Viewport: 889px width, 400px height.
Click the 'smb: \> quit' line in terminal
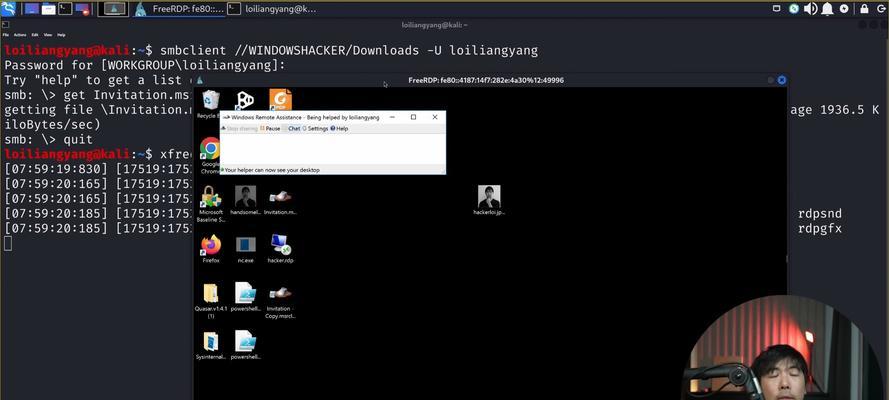coord(48,139)
